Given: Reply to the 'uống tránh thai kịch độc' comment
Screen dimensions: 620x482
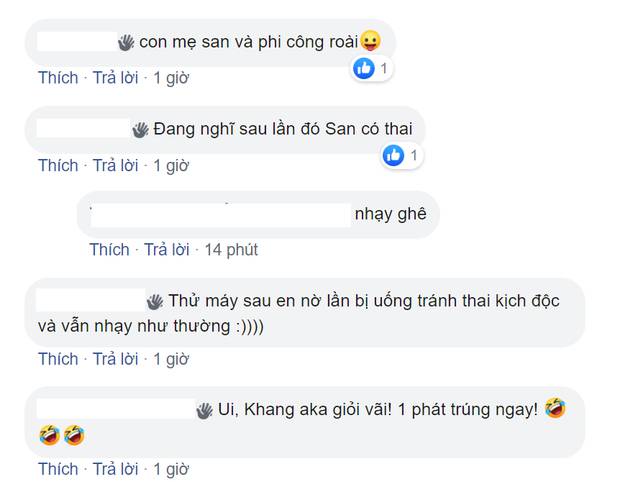Looking at the screenshot, I should pos(116,359).
